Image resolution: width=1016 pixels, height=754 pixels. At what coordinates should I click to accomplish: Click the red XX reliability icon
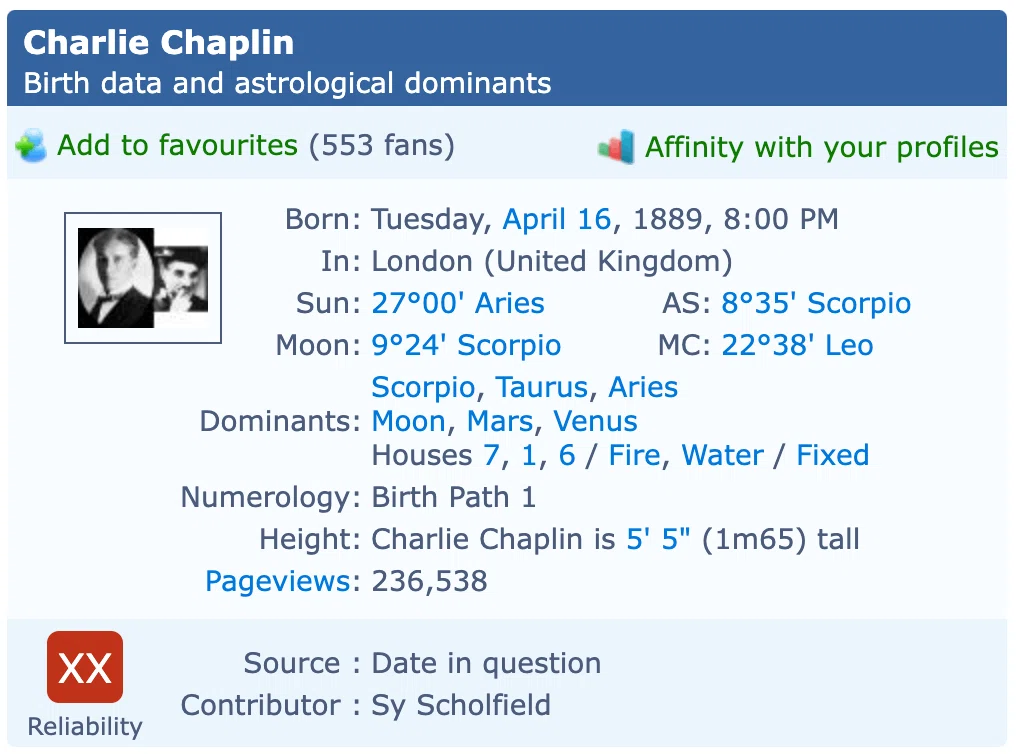[x=85, y=667]
